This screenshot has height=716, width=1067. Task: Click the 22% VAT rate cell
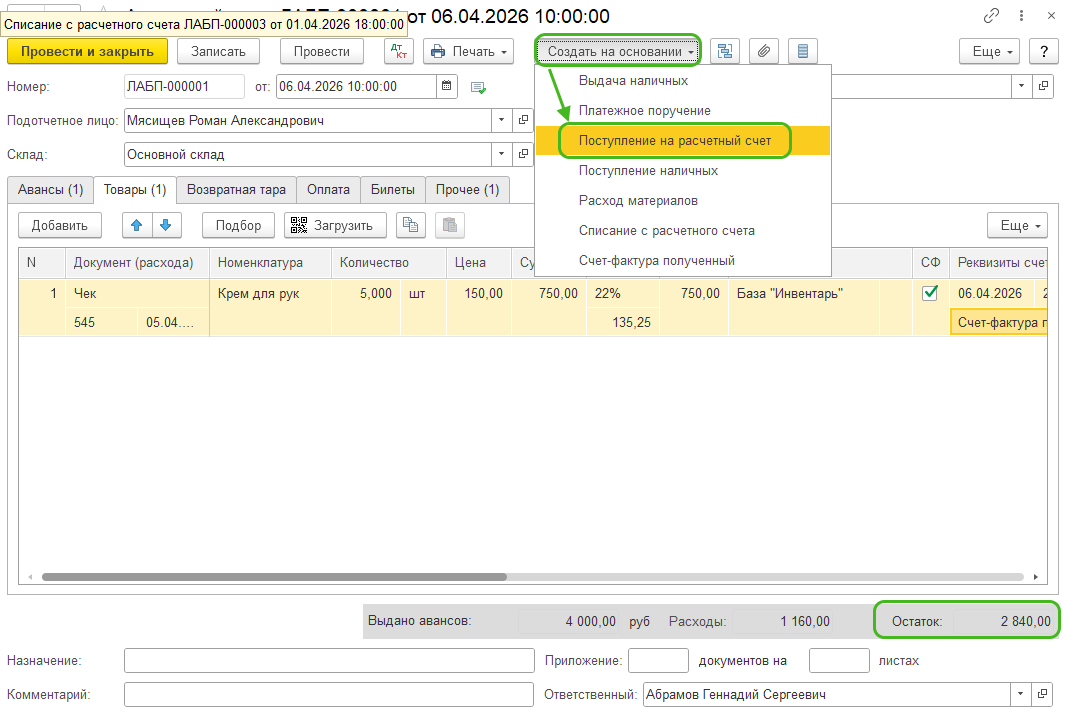point(622,293)
